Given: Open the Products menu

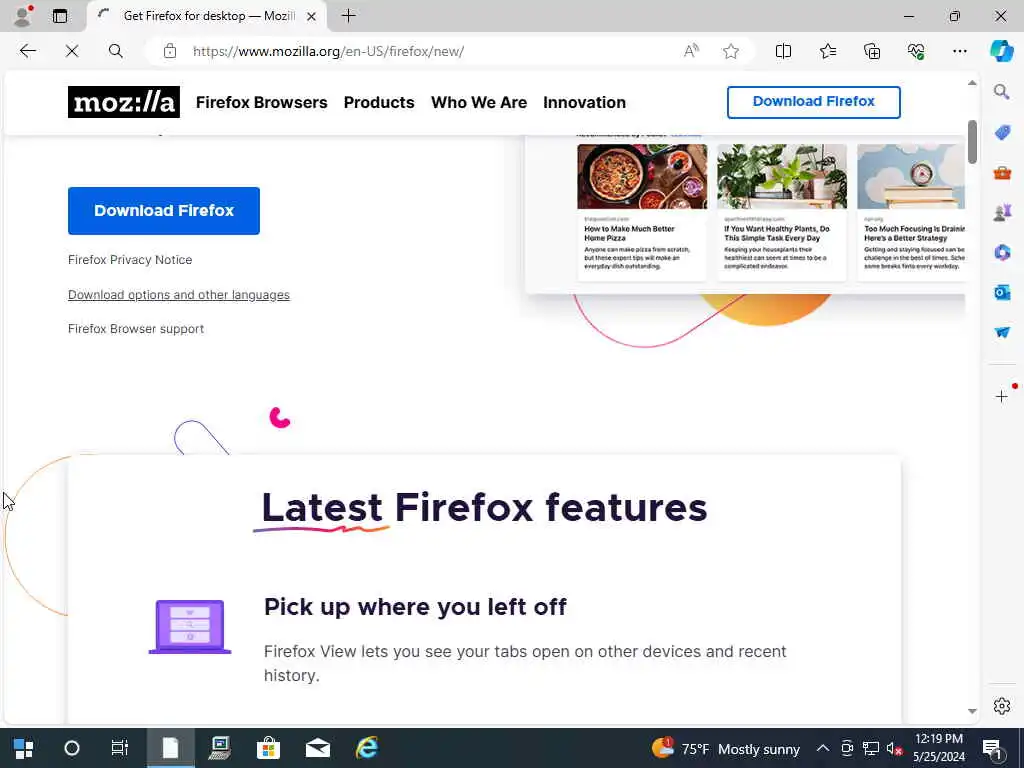Looking at the screenshot, I should pyautogui.click(x=379, y=103).
